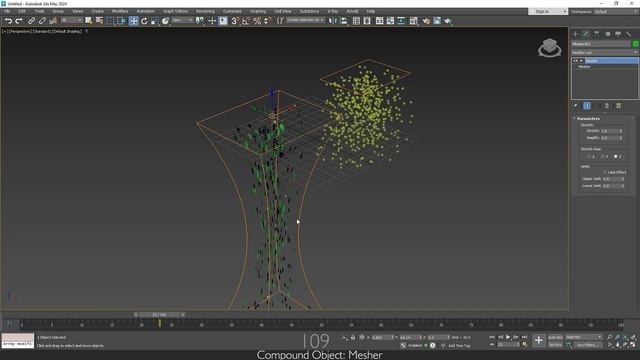The height and width of the screenshot is (360, 640).
Task: Activate the Select and Scale tool
Action: click(x=155, y=20)
